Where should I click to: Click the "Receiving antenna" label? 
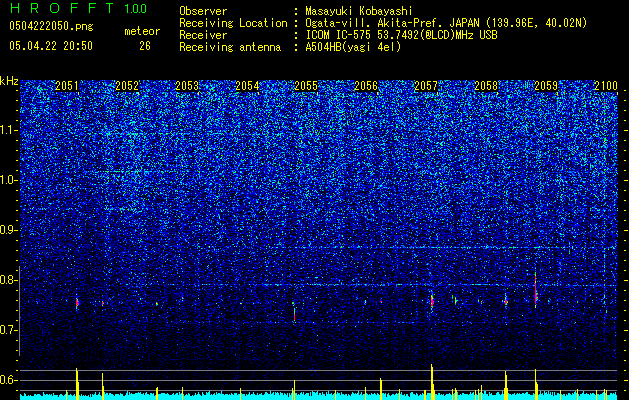point(230,47)
